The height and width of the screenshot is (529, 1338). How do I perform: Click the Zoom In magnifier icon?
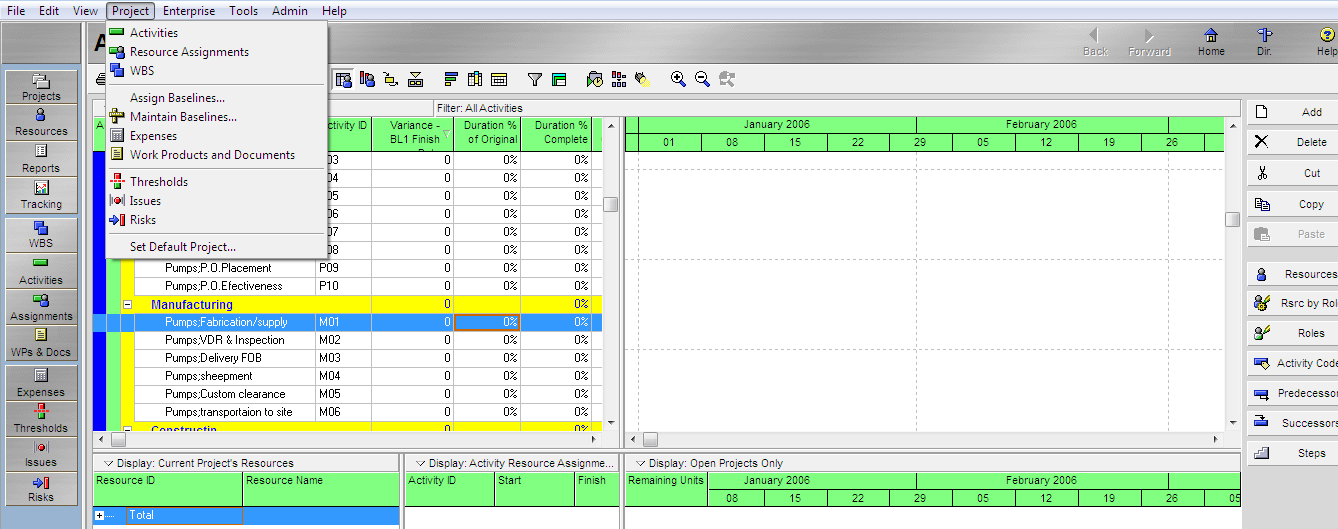point(678,79)
